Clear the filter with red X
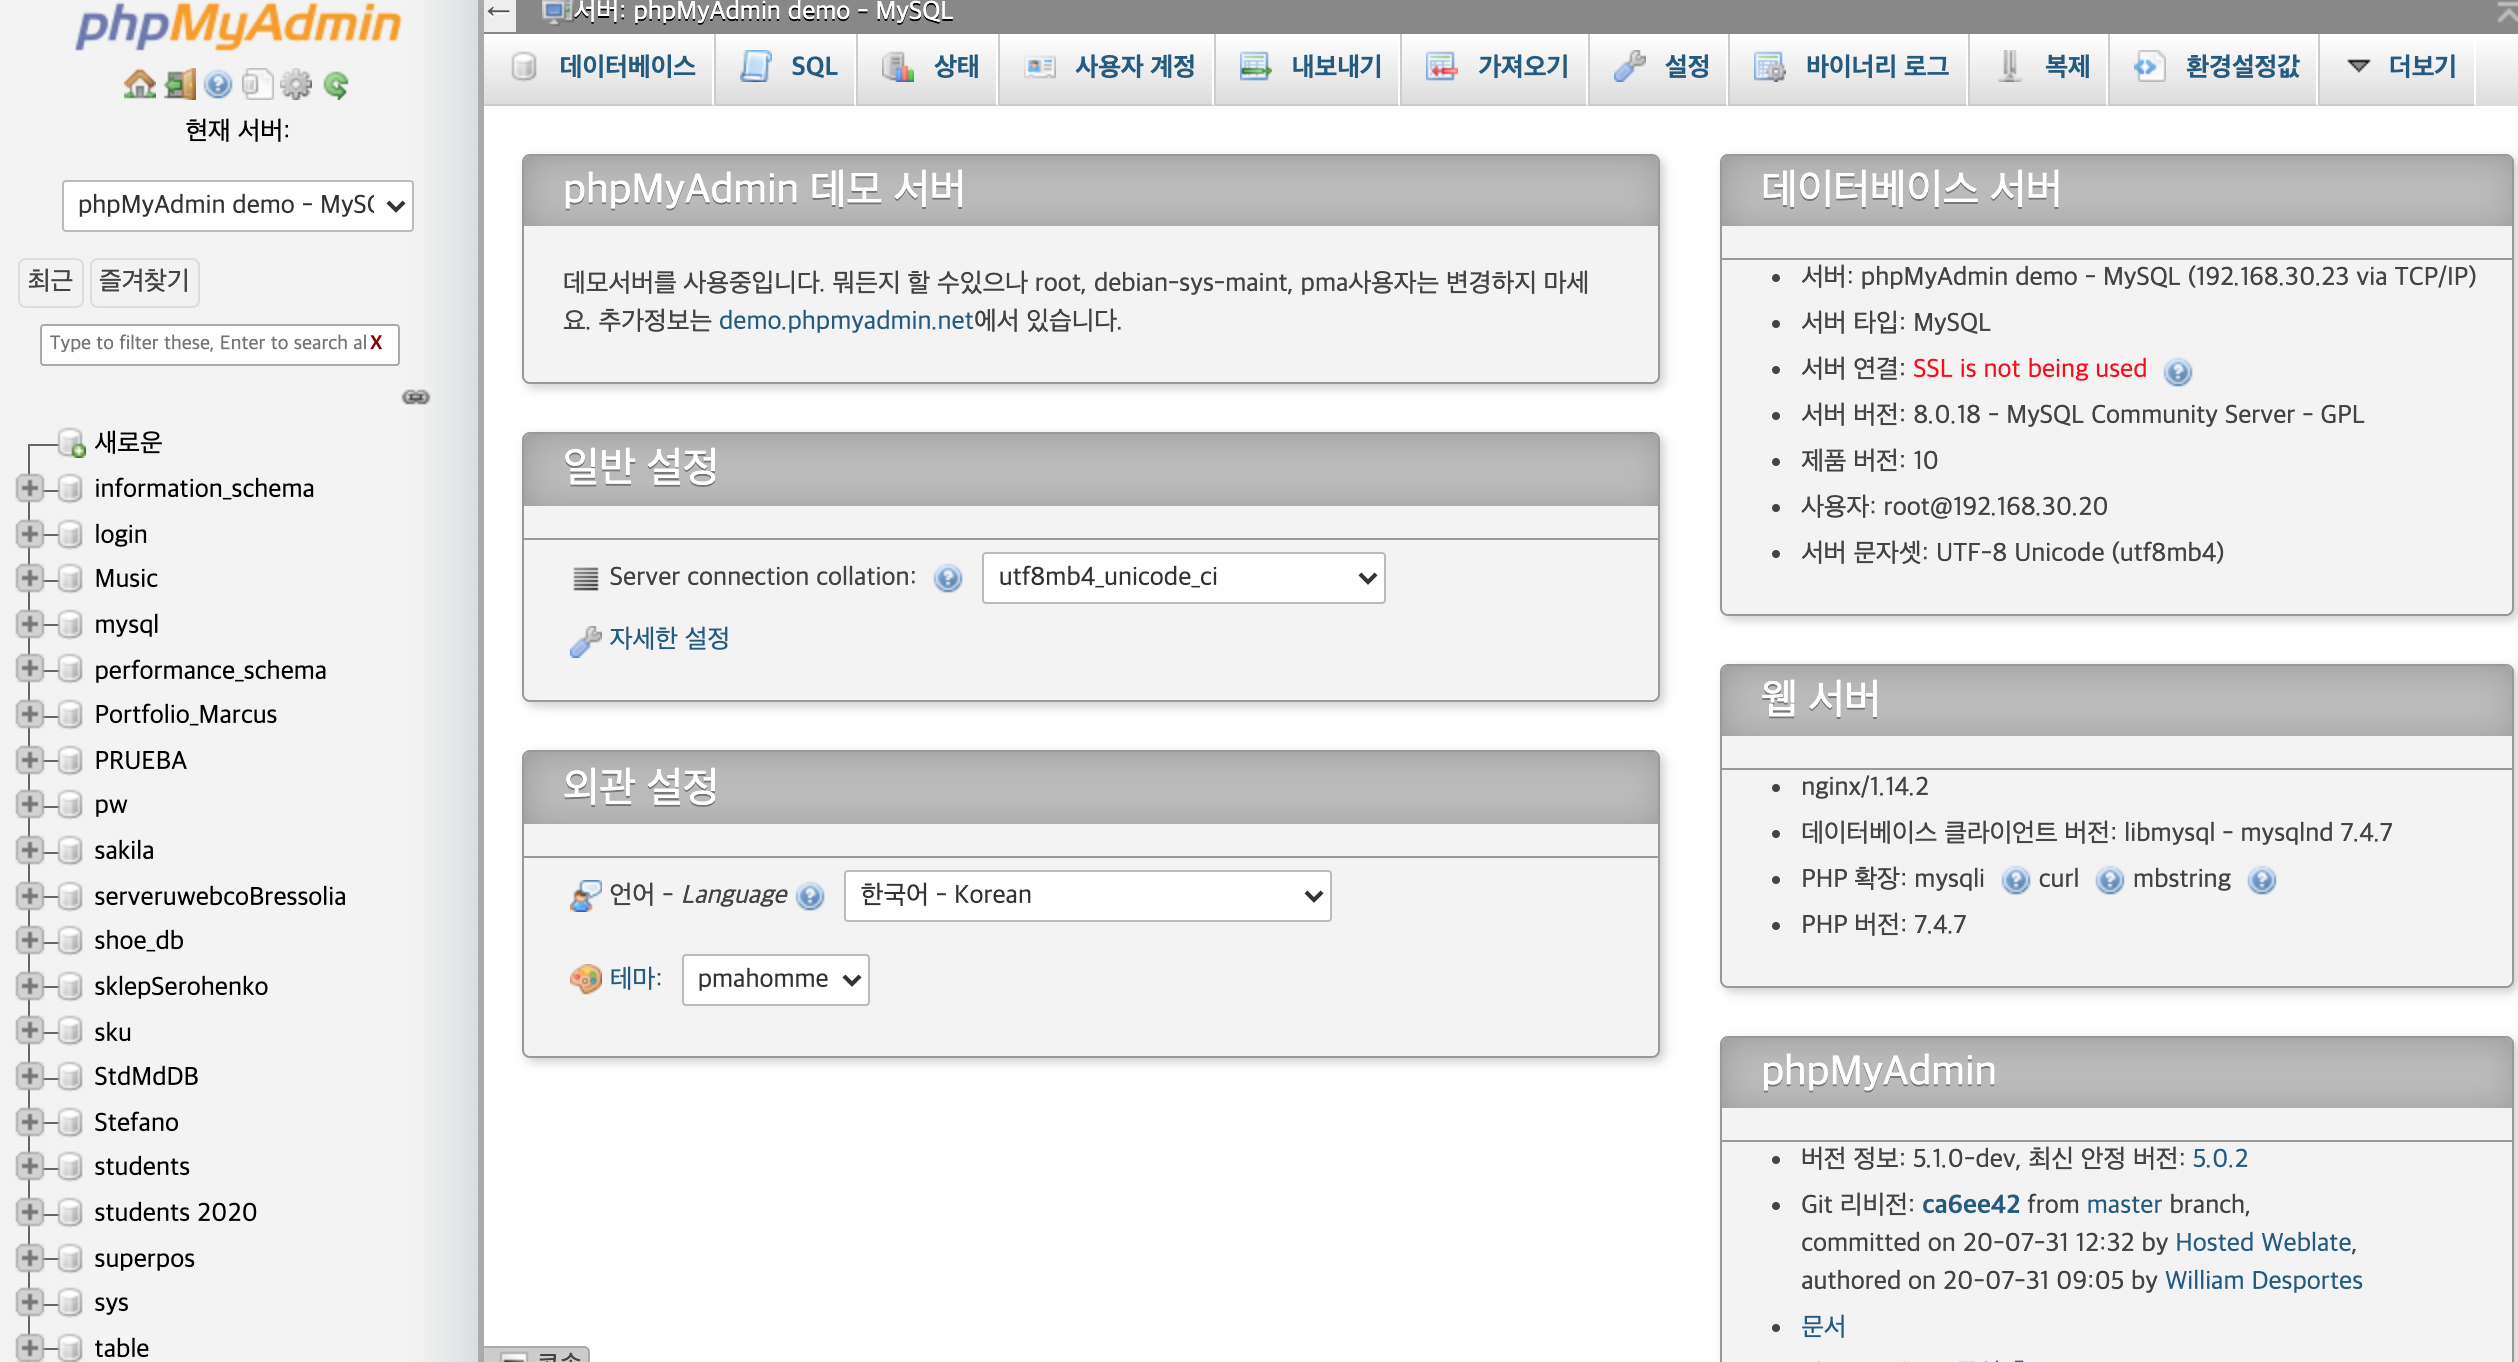Viewport: 2518px width, 1362px height. [x=376, y=343]
